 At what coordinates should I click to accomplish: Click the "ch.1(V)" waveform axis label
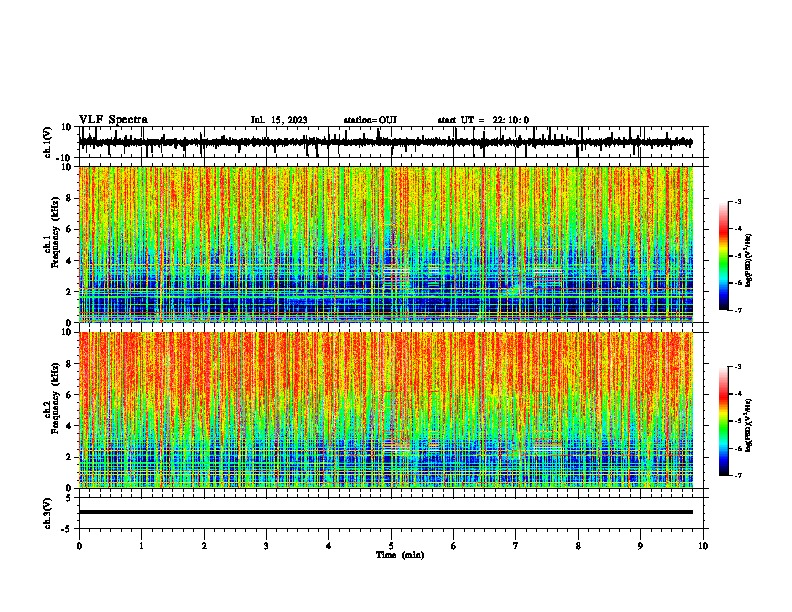click(48, 142)
